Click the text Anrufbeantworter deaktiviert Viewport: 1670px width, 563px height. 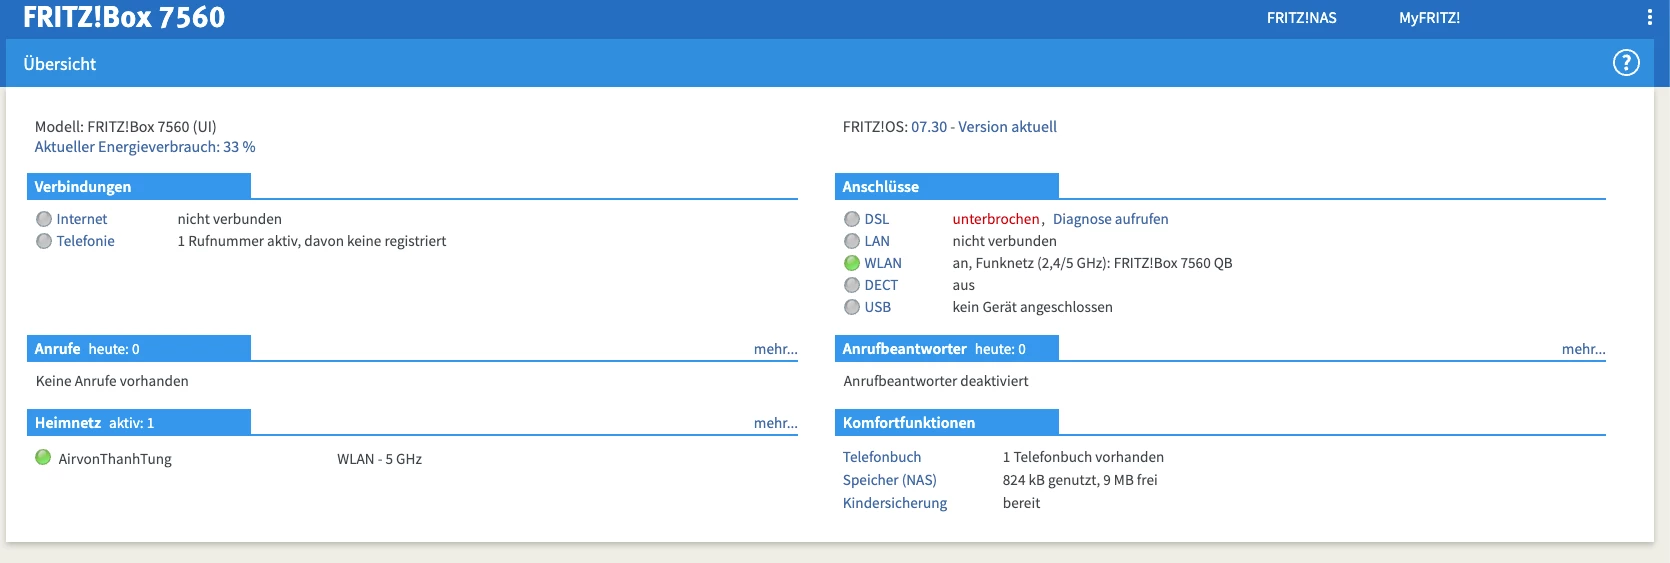point(936,381)
